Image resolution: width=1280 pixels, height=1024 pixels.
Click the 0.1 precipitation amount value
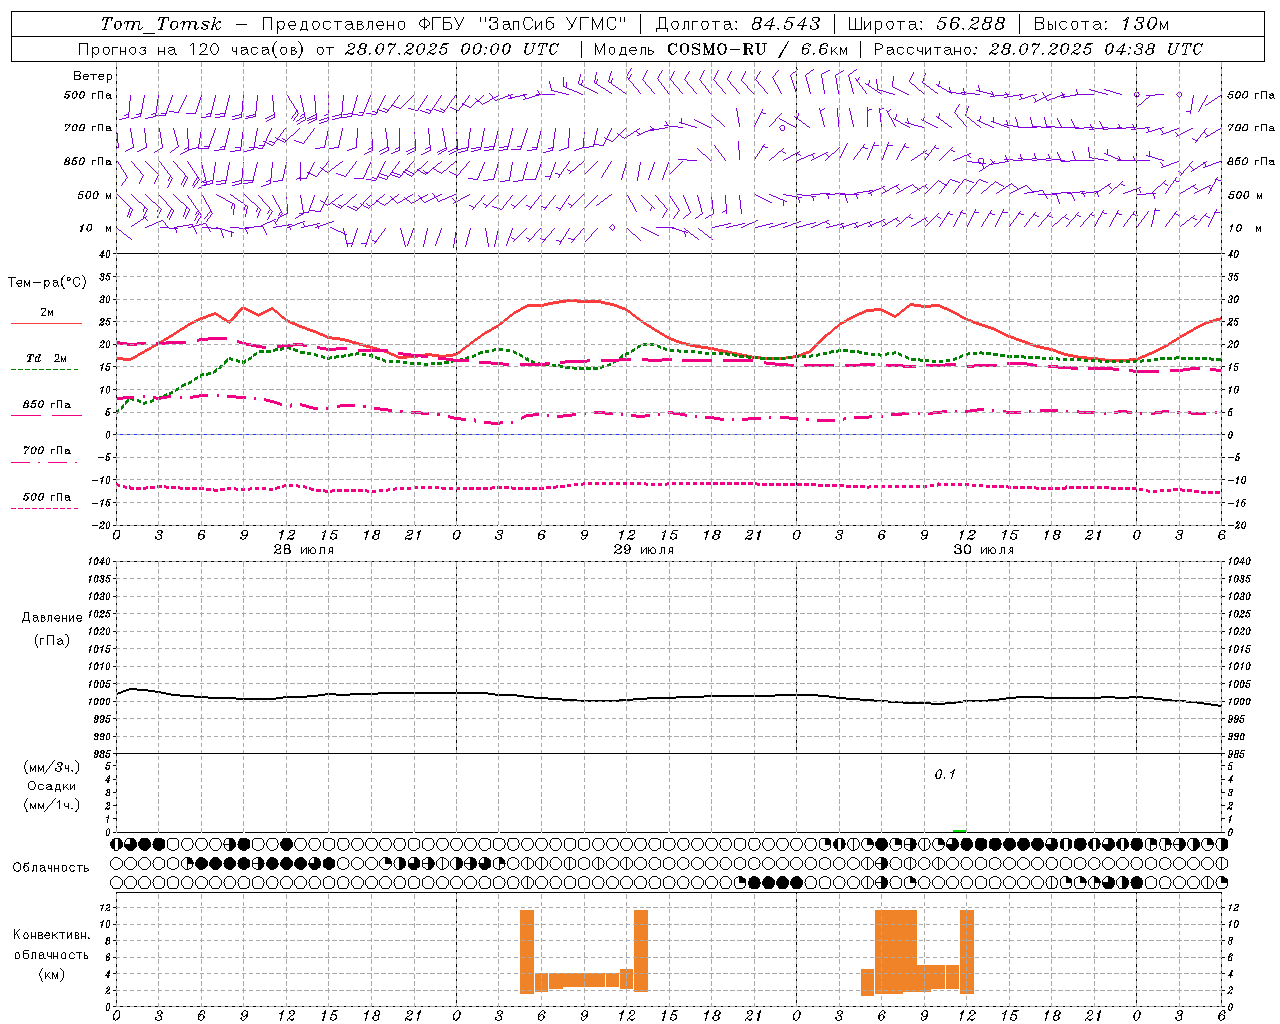pos(945,775)
